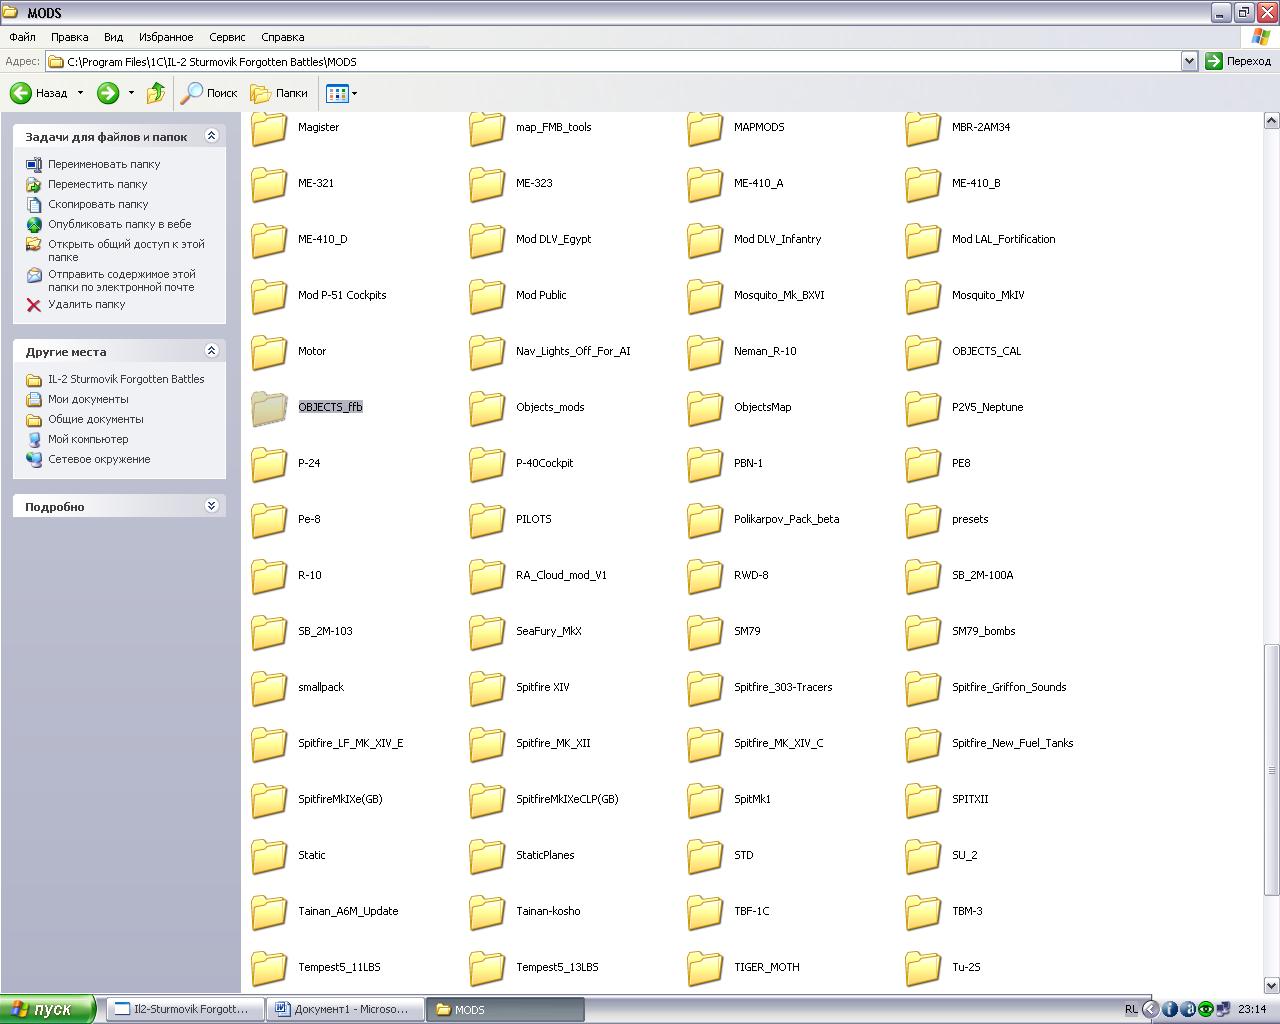Select the RWD-8 folder icon
Viewport: 1280px width, 1024px height.
click(705, 575)
